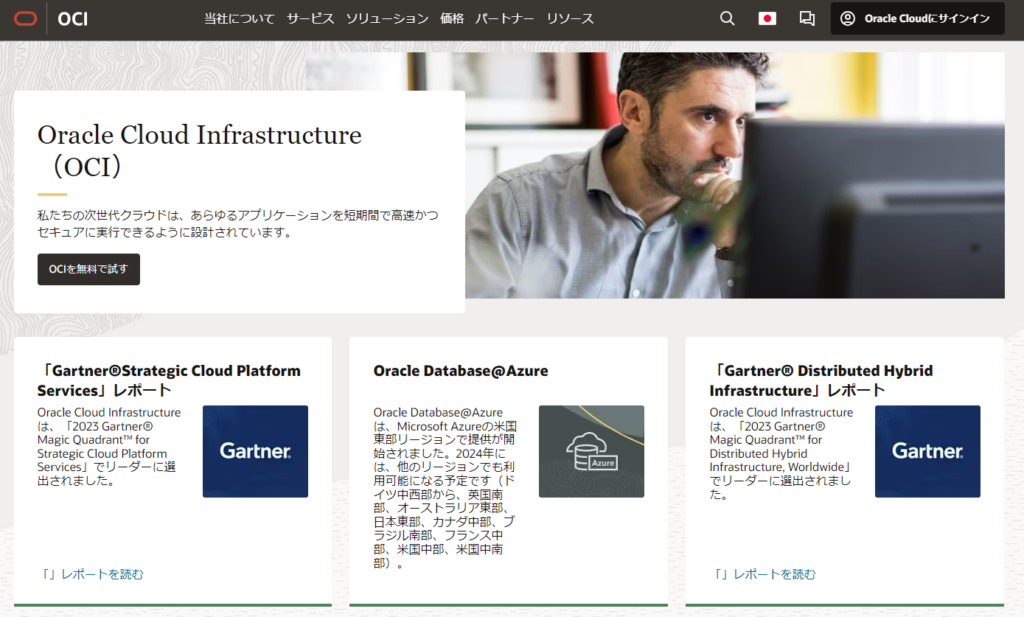Click the 私たちの次世代クラウドは description text
1024x617 pixels.
(x=238, y=223)
